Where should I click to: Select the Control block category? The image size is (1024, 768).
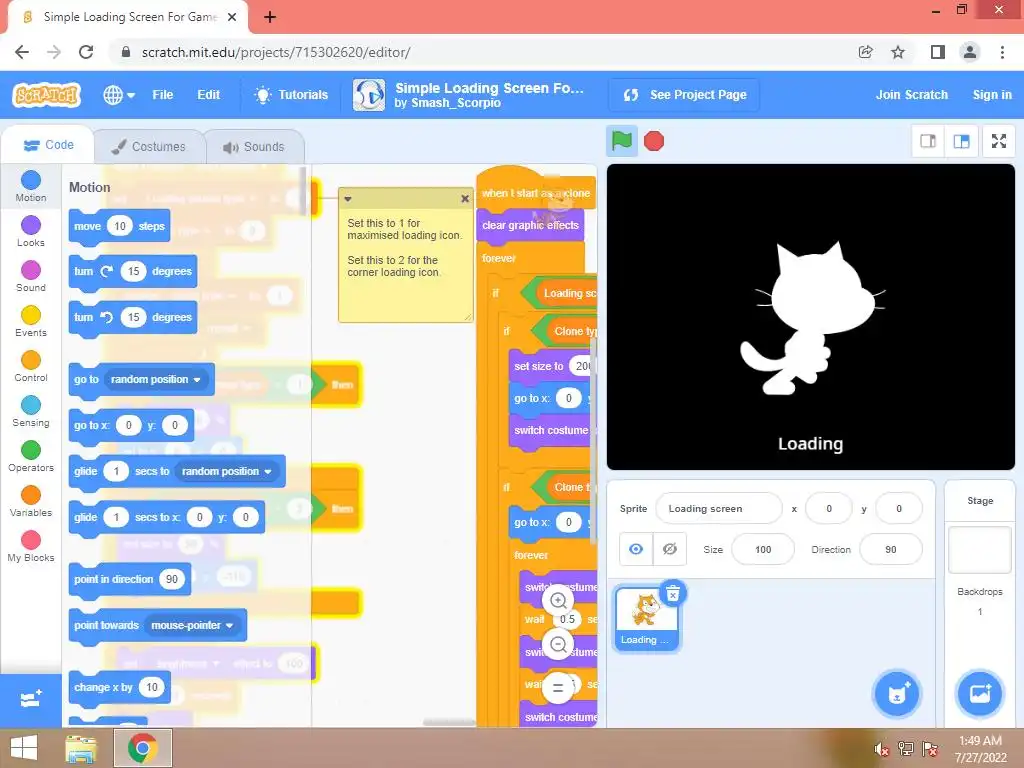click(x=31, y=366)
